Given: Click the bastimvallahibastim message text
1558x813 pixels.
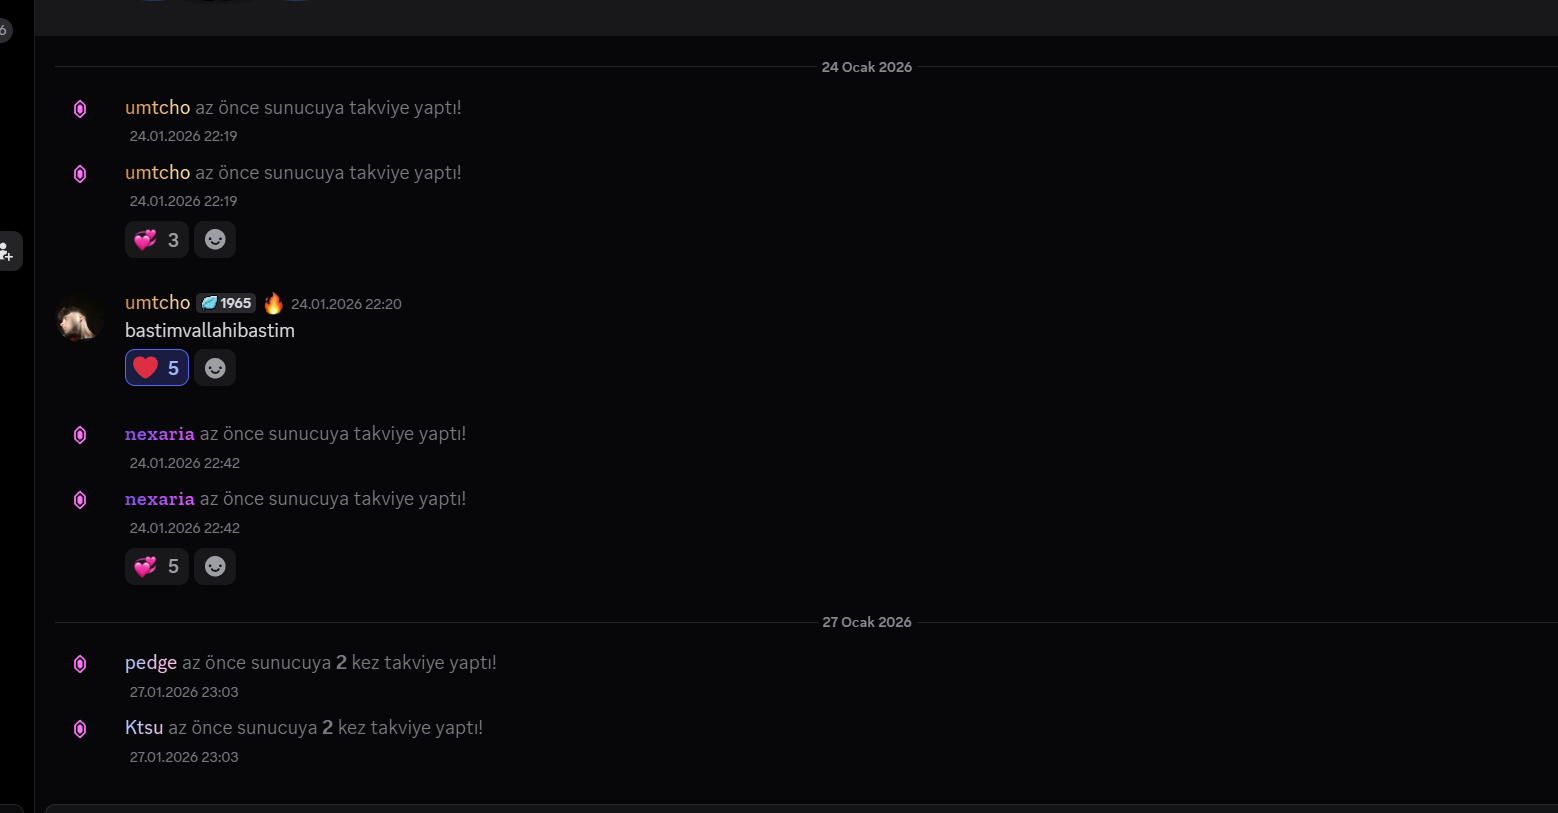Looking at the screenshot, I should point(210,331).
